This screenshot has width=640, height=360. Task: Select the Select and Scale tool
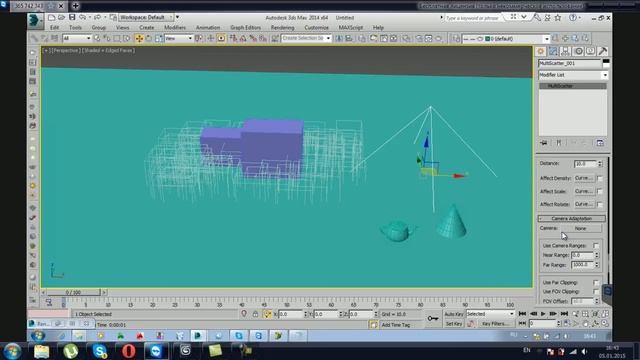pyautogui.click(x=158, y=38)
